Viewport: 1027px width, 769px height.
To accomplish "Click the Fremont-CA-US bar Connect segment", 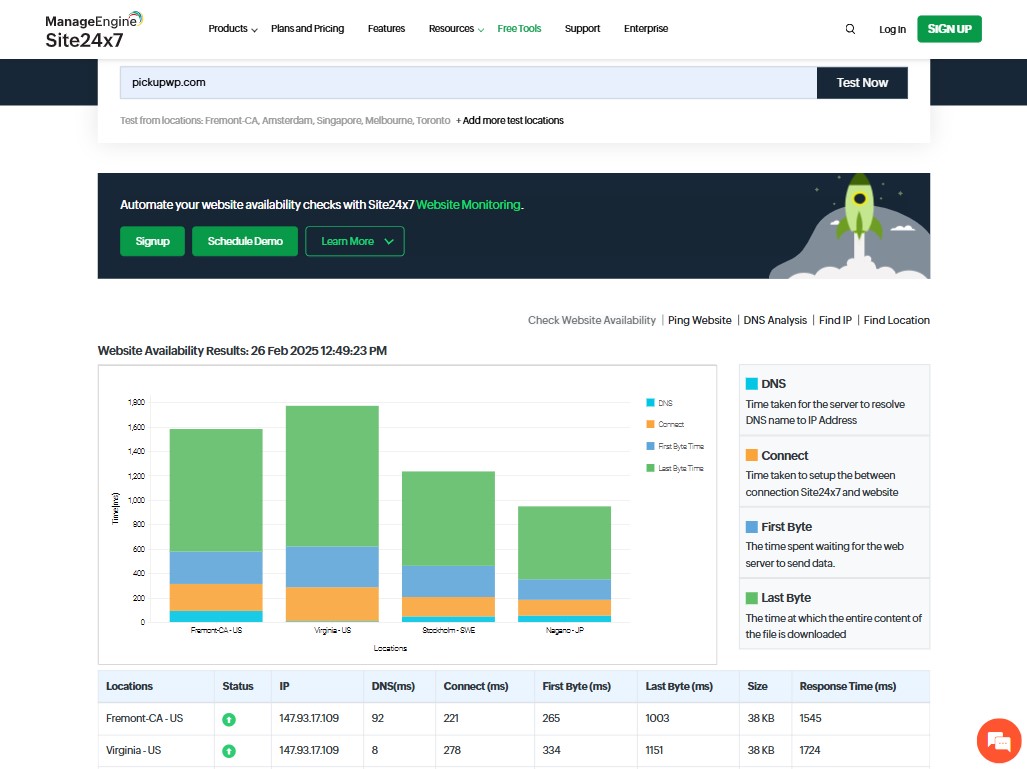I will click(216, 597).
